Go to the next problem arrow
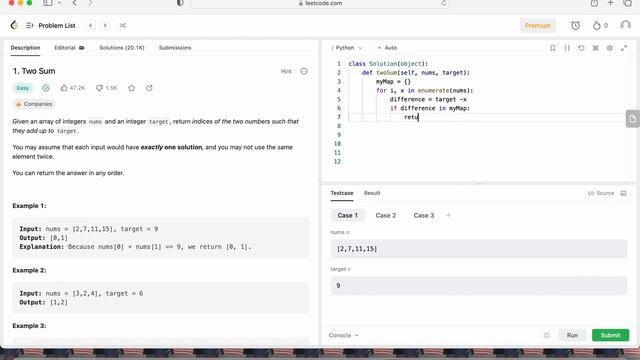 pos(105,25)
